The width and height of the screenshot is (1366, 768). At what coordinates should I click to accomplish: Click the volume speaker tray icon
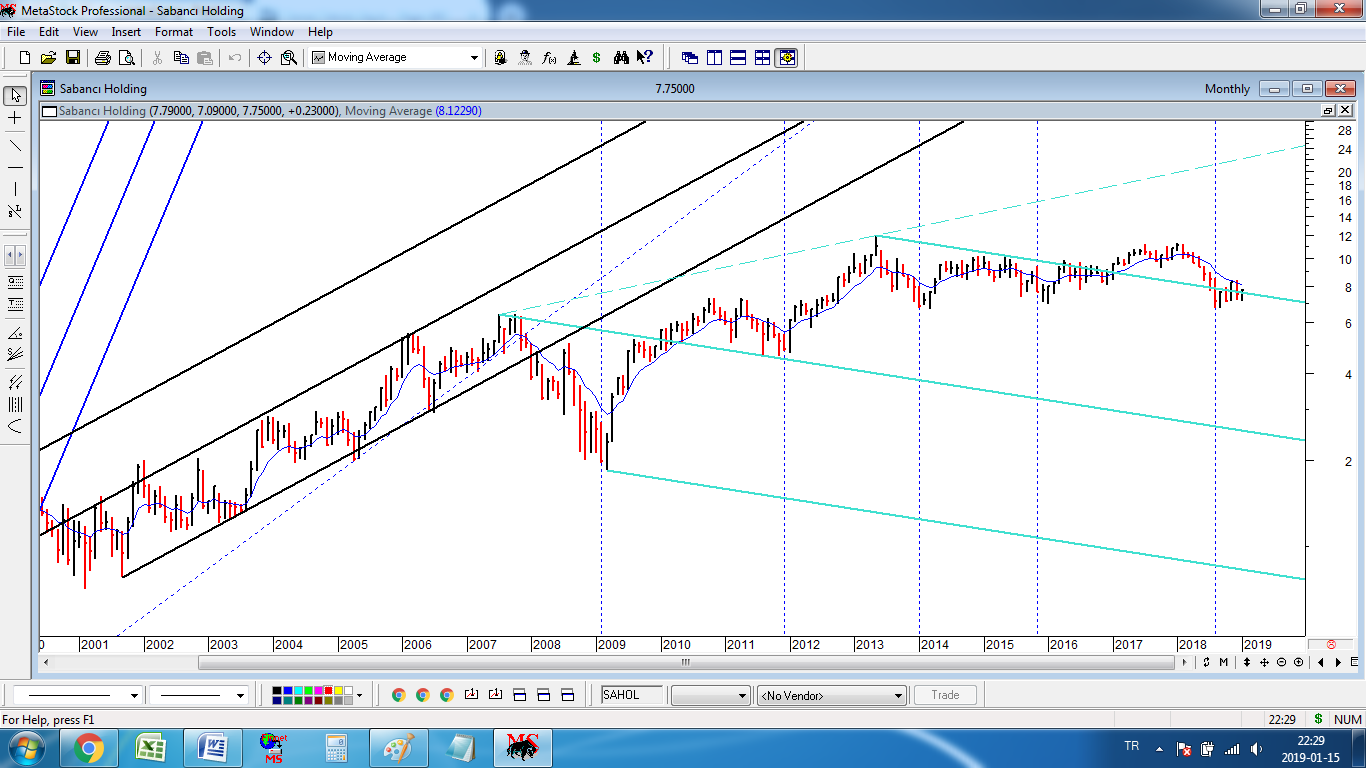1255,748
